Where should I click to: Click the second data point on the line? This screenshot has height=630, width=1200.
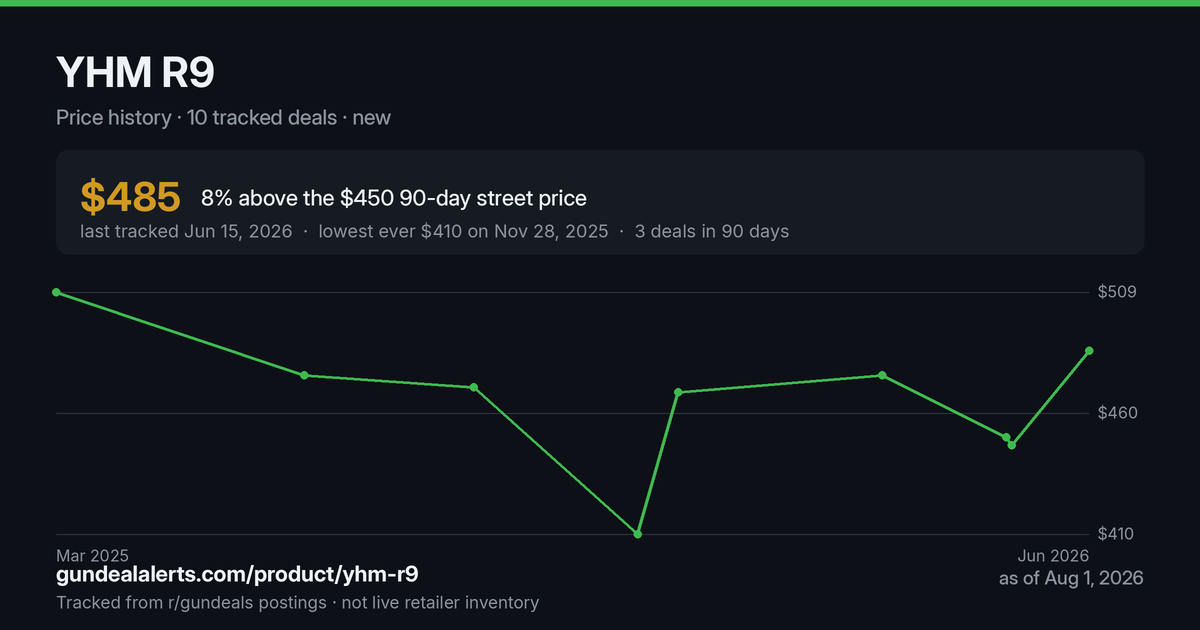[x=304, y=375]
